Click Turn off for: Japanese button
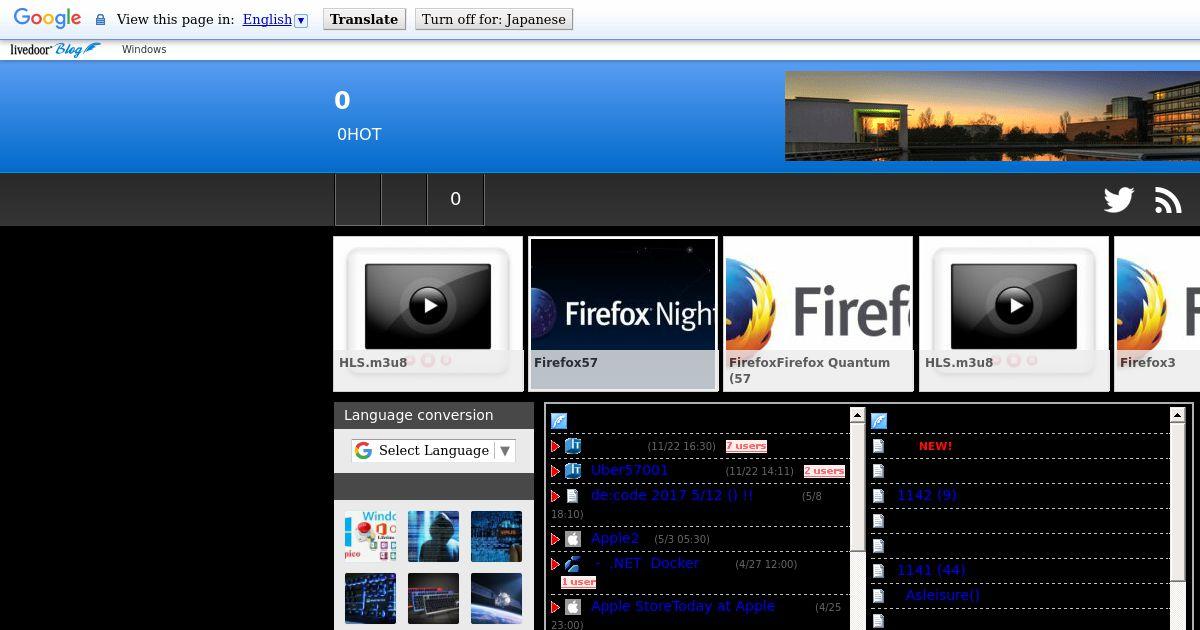This screenshot has height=630, width=1200. 494,19
